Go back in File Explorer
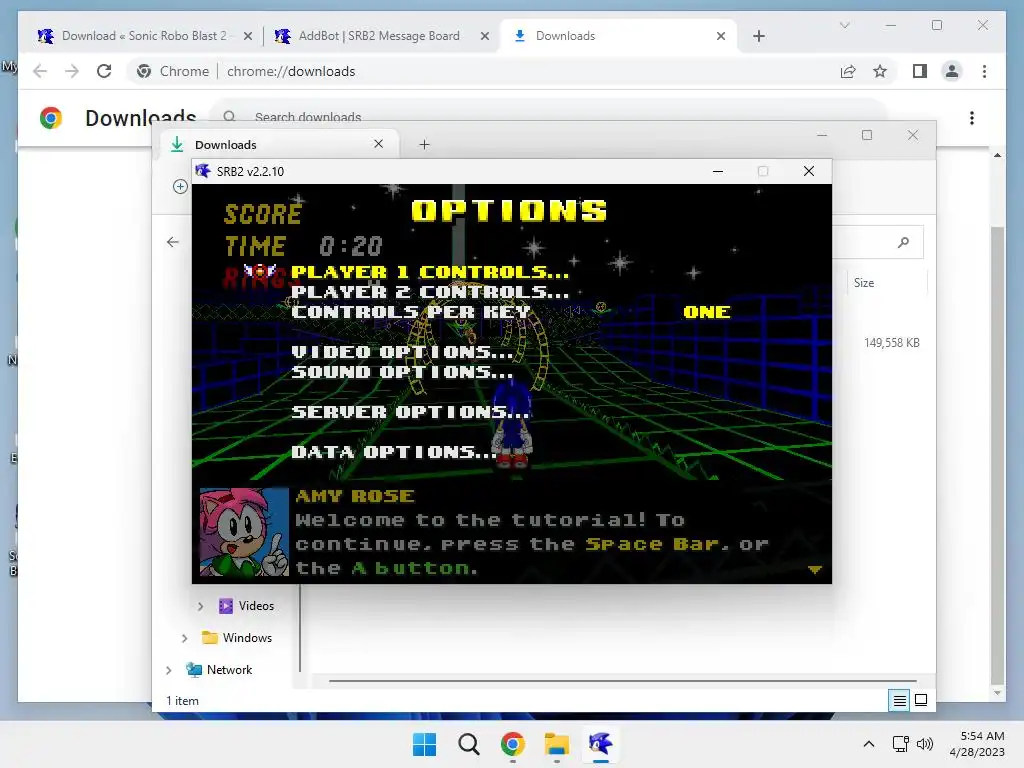Screen dimensions: 1024x768 [x=172, y=242]
